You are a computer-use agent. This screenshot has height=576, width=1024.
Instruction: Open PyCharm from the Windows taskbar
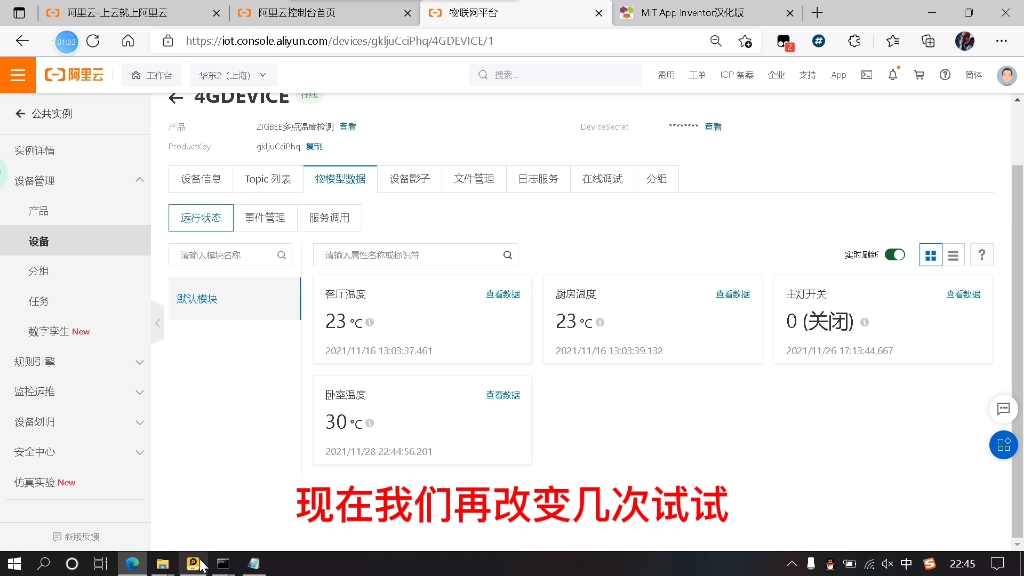tap(193, 564)
